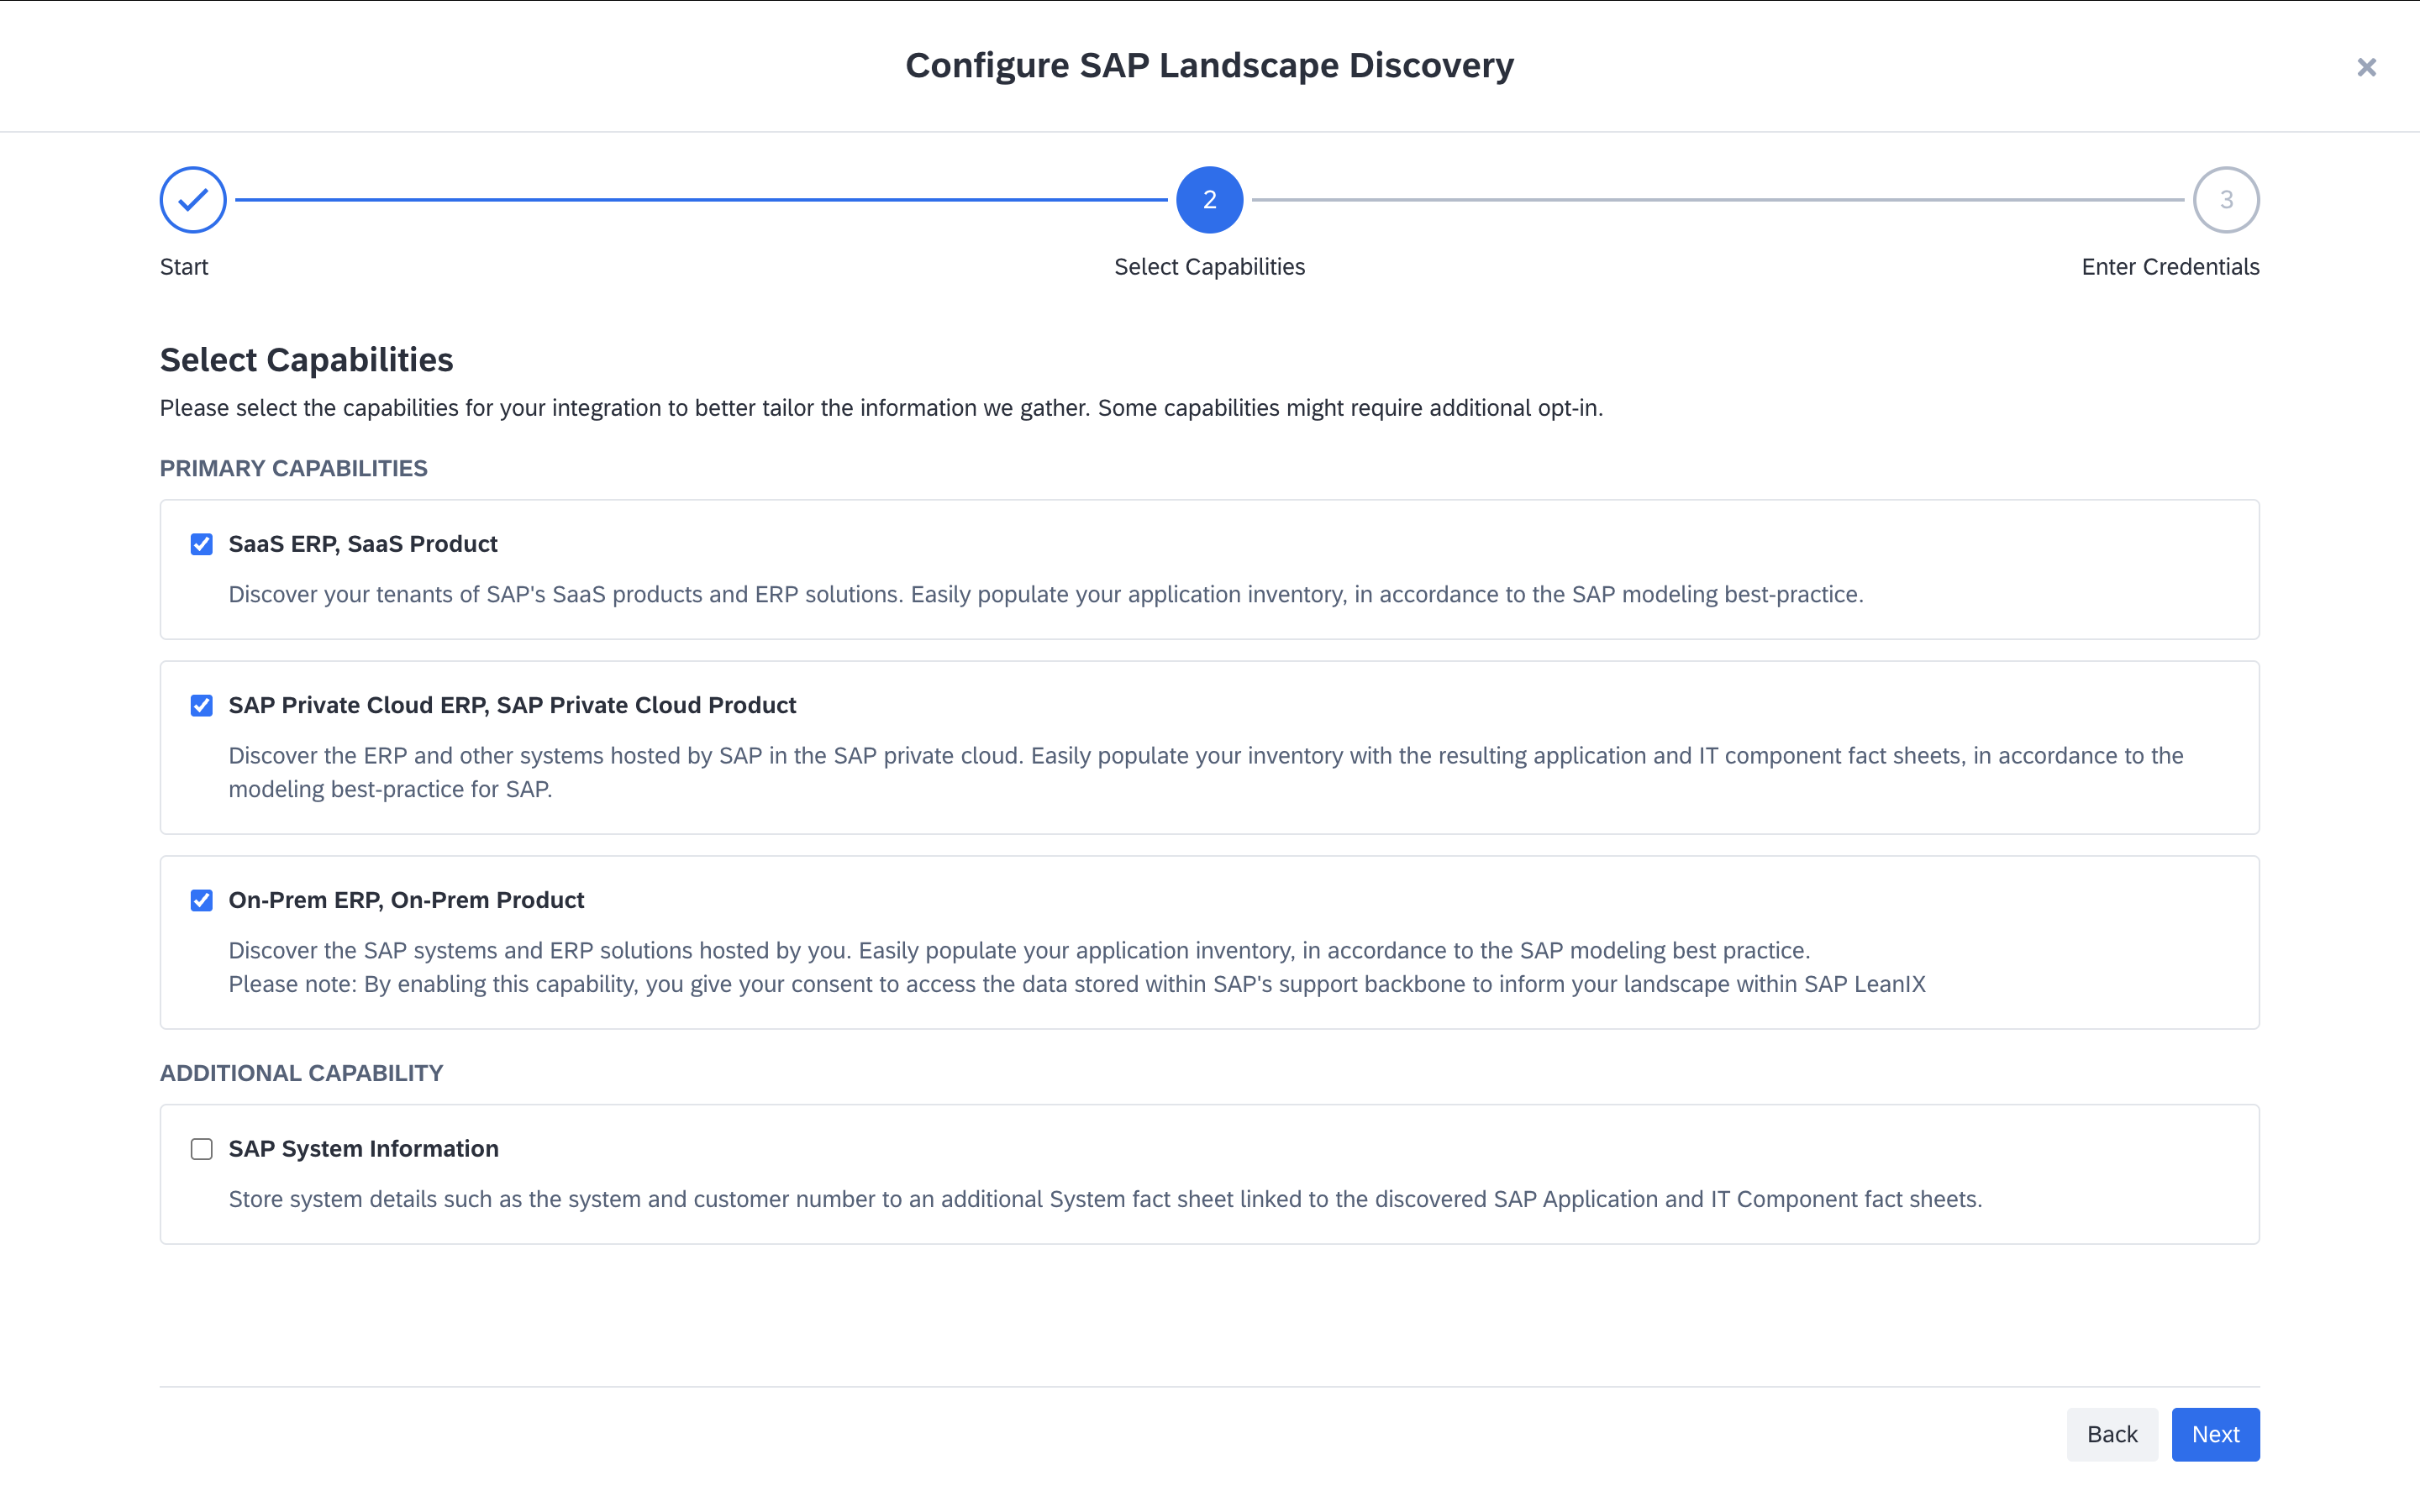Image resolution: width=2420 pixels, height=1512 pixels.
Task: Close the Configure SAP Landscape Discovery dialog
Action: (2366, 67)
